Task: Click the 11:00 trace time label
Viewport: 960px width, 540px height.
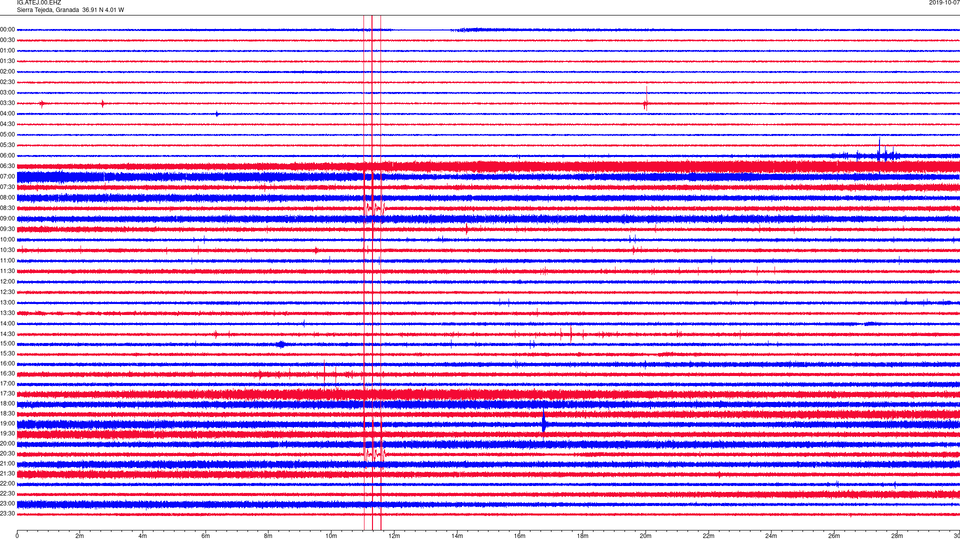Action: coord(7,260)
